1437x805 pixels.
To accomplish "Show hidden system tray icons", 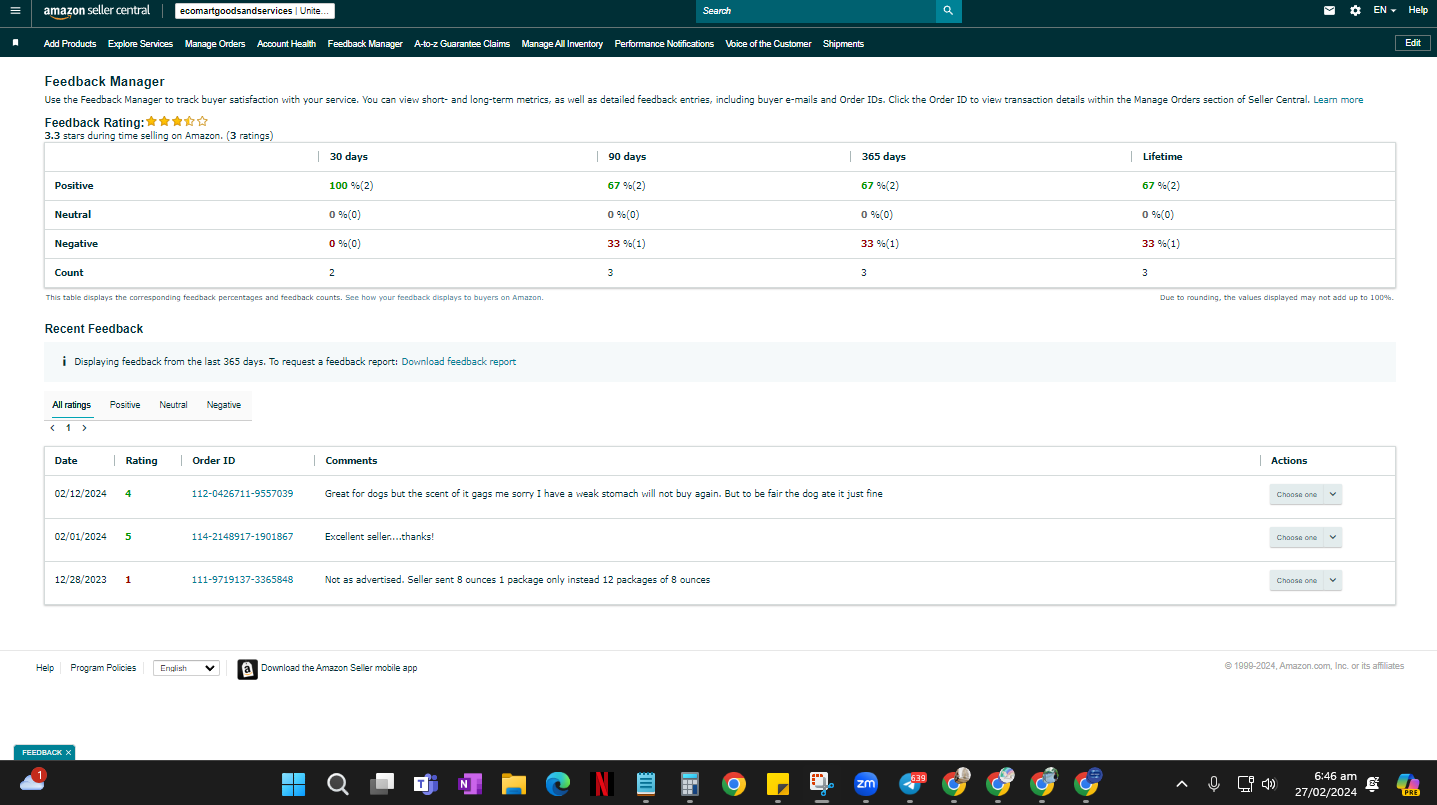I will click(x=1182, y=784).
